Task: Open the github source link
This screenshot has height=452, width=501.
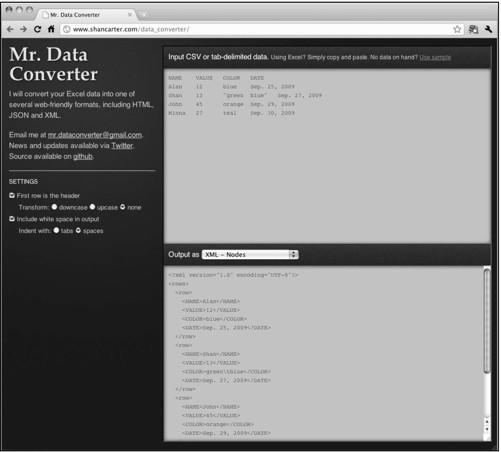Action: (83, 156)
